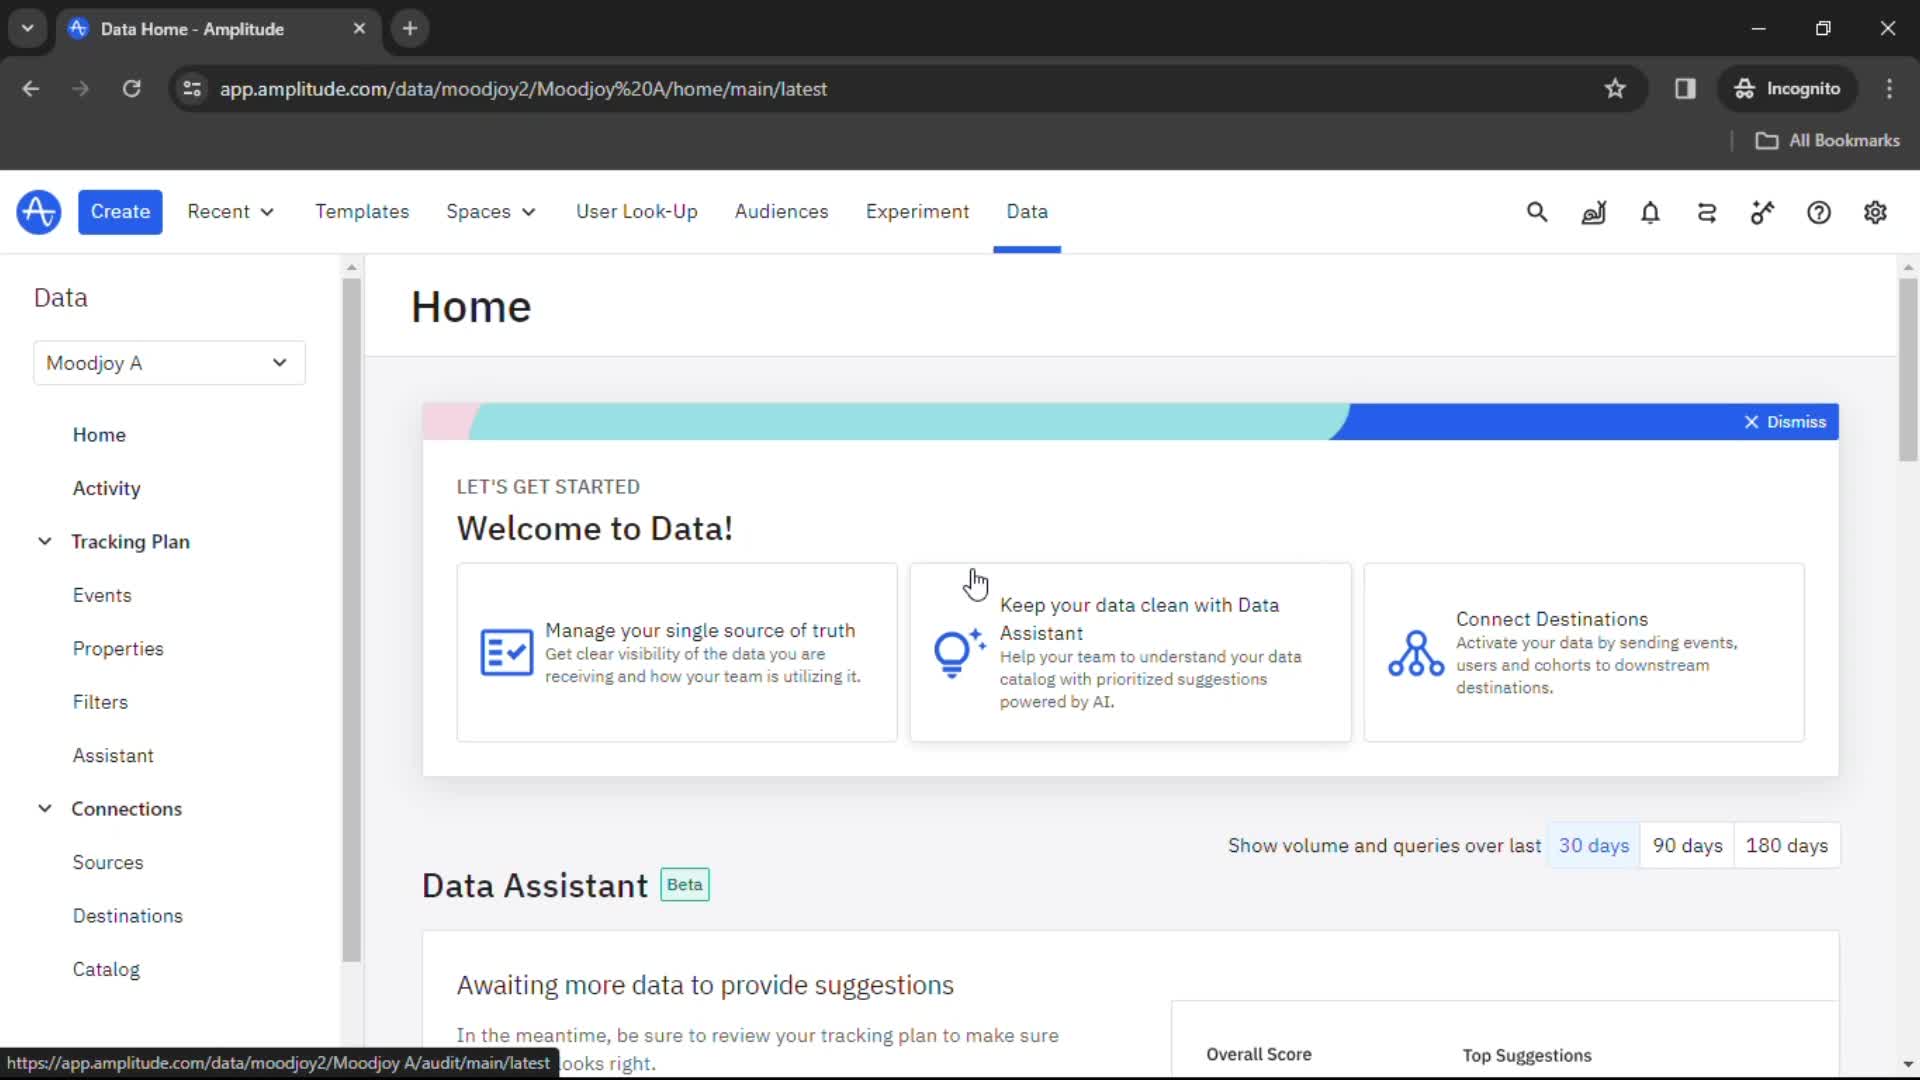Select the 180 days volume toggle

click(x=1787, y=844)
